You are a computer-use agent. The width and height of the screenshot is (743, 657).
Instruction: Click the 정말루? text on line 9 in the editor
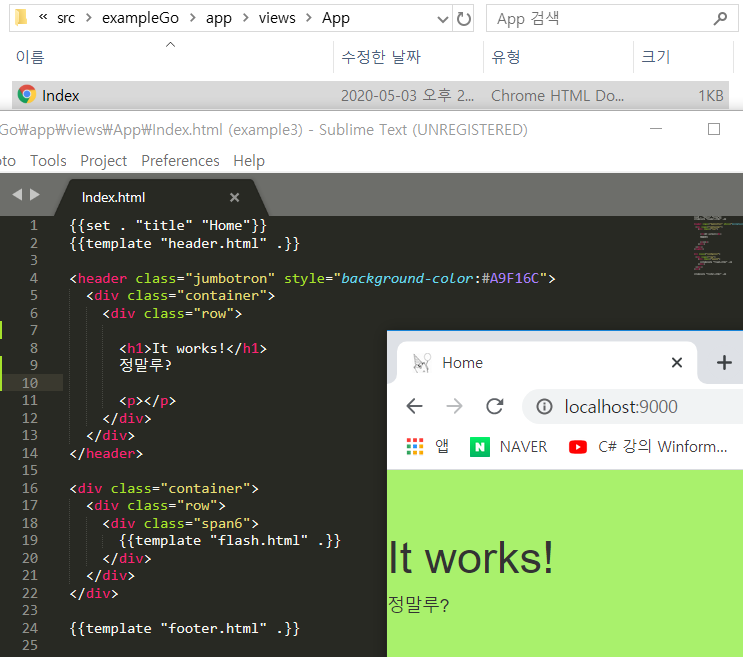145,365
